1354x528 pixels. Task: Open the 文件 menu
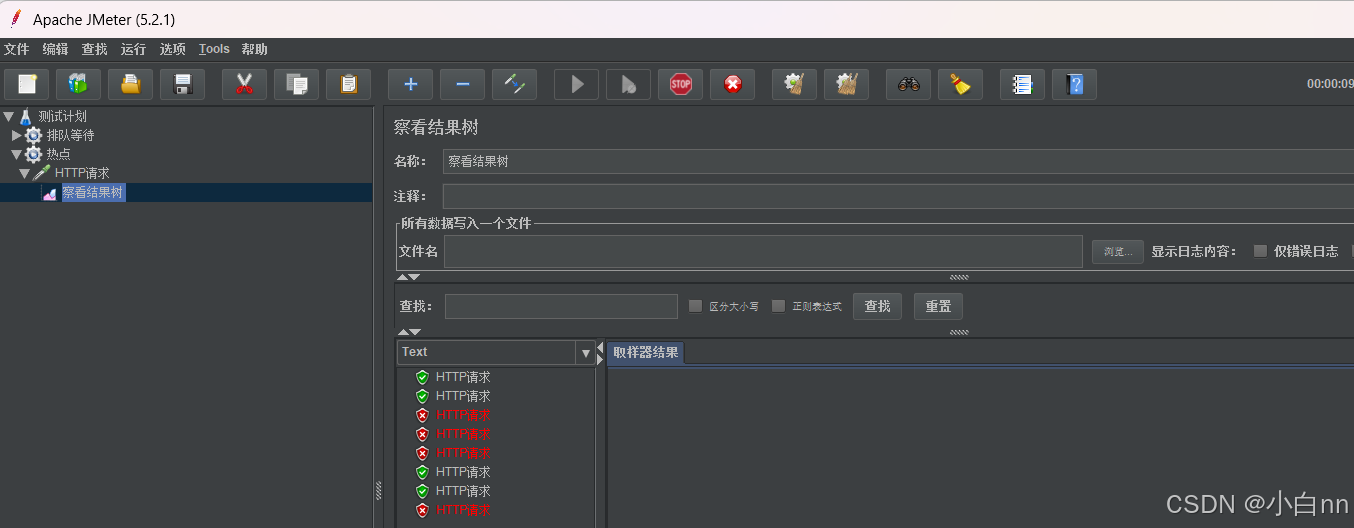(17, 49)
